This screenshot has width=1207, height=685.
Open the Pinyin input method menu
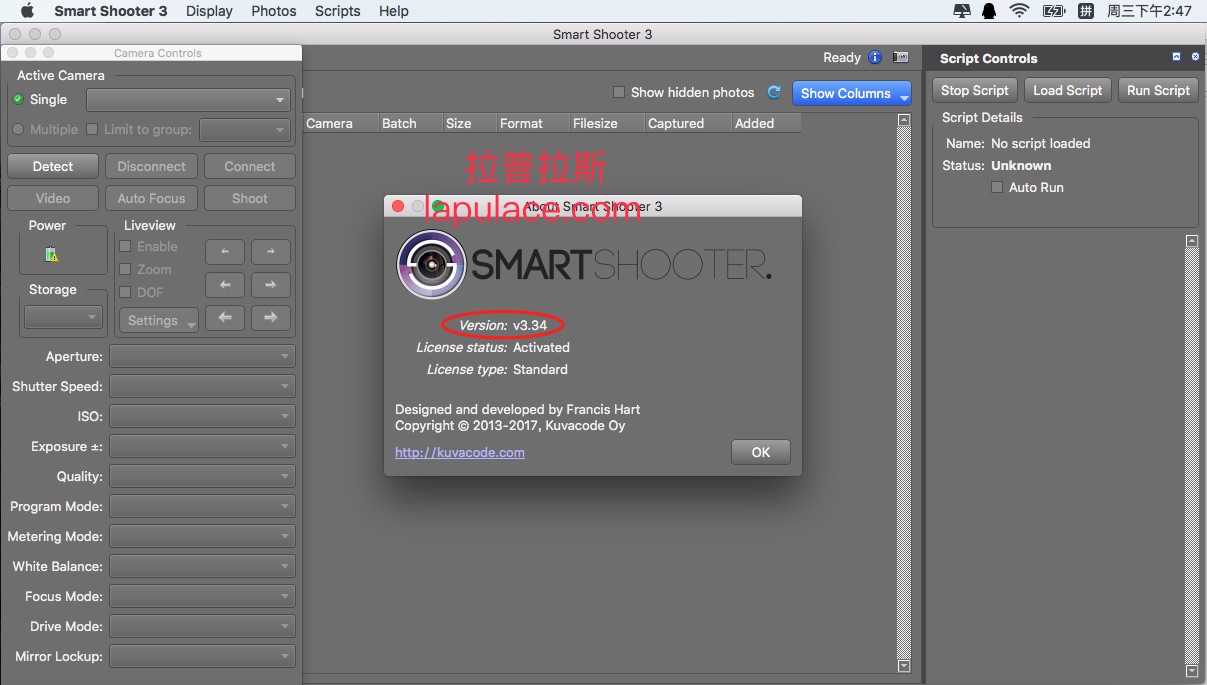coord(1086,11)
